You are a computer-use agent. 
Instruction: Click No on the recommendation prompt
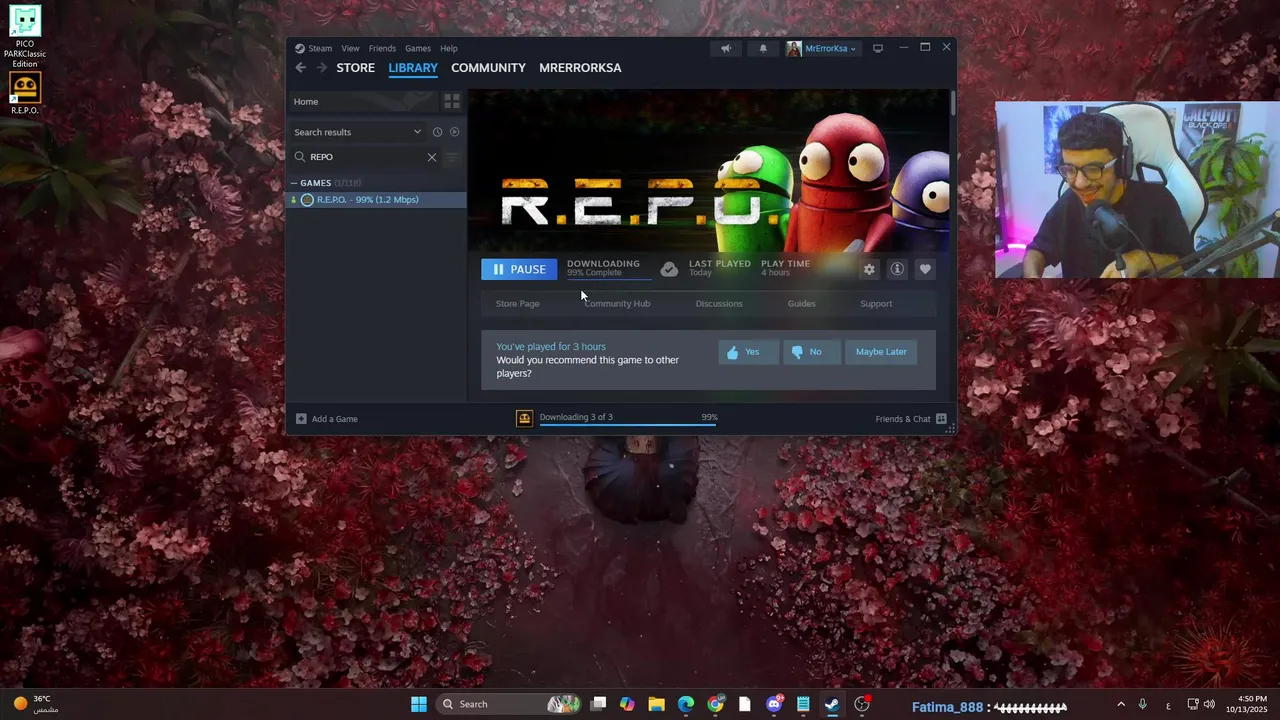click(810, 352)
